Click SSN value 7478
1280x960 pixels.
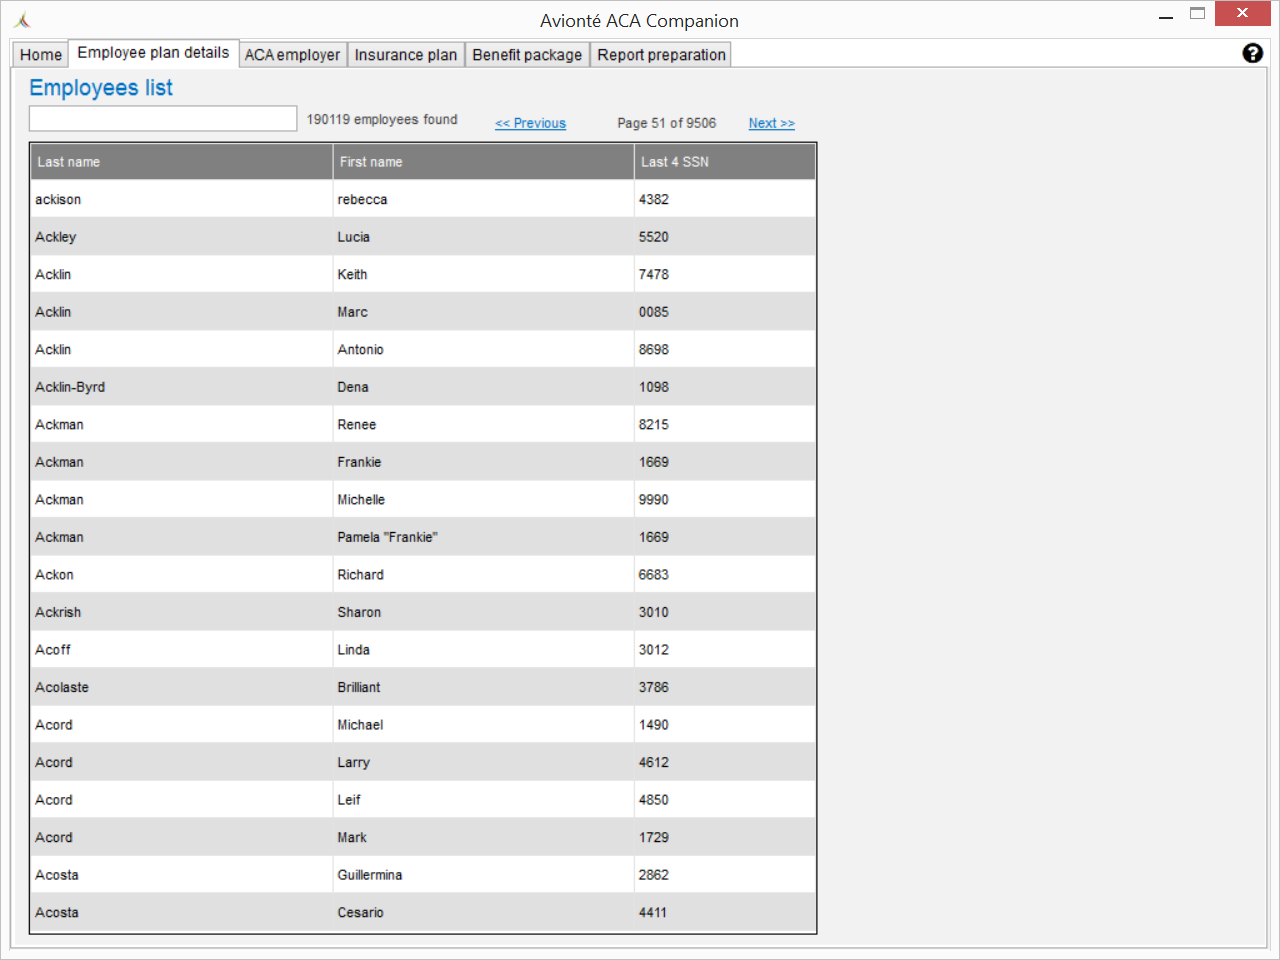[x=654, y=275]
